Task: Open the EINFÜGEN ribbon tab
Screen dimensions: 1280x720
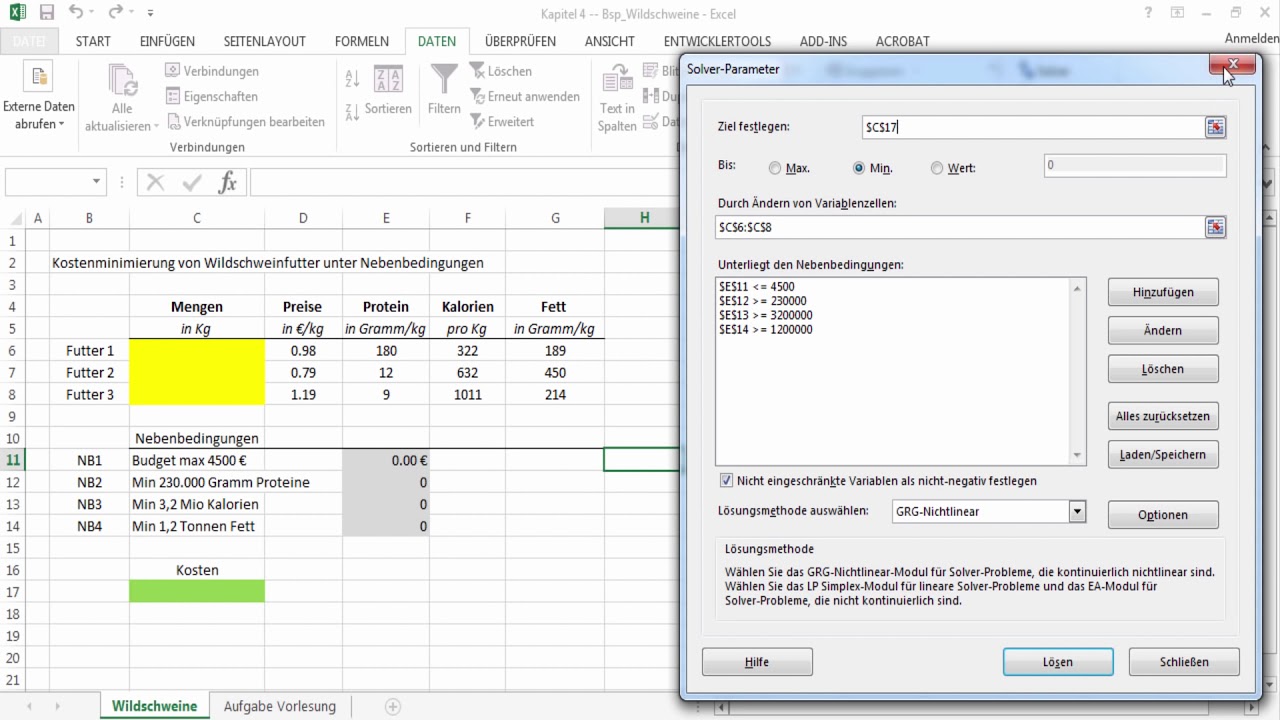Action: click(167, 41)
